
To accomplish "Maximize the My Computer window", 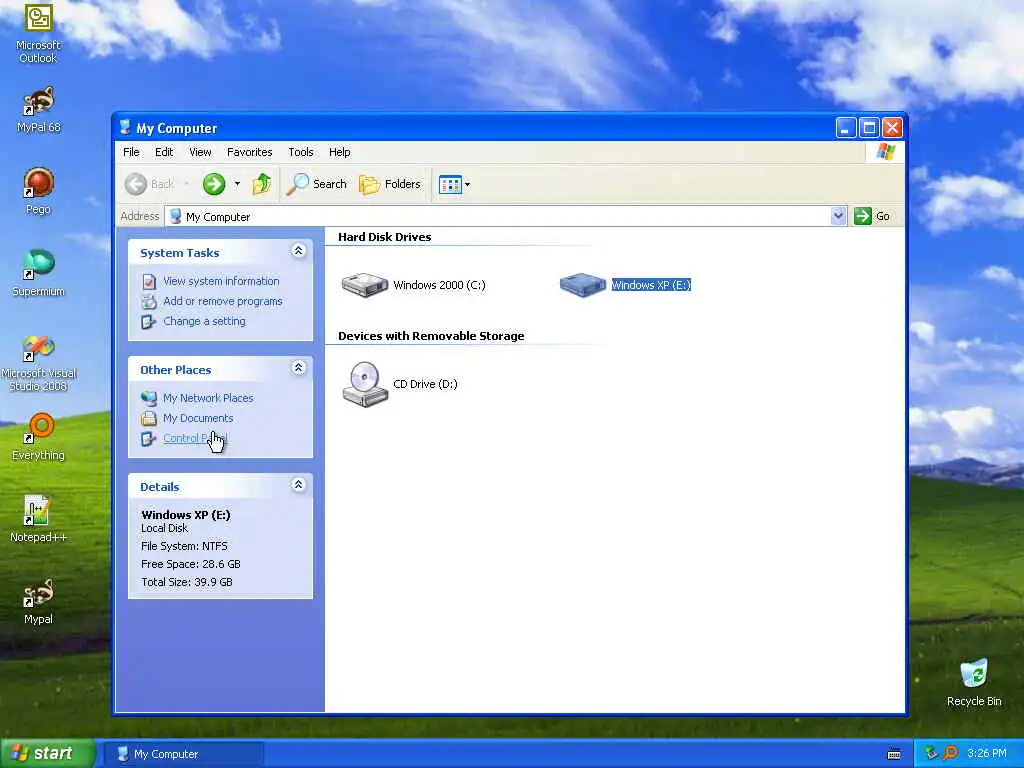I will point(869,128).
